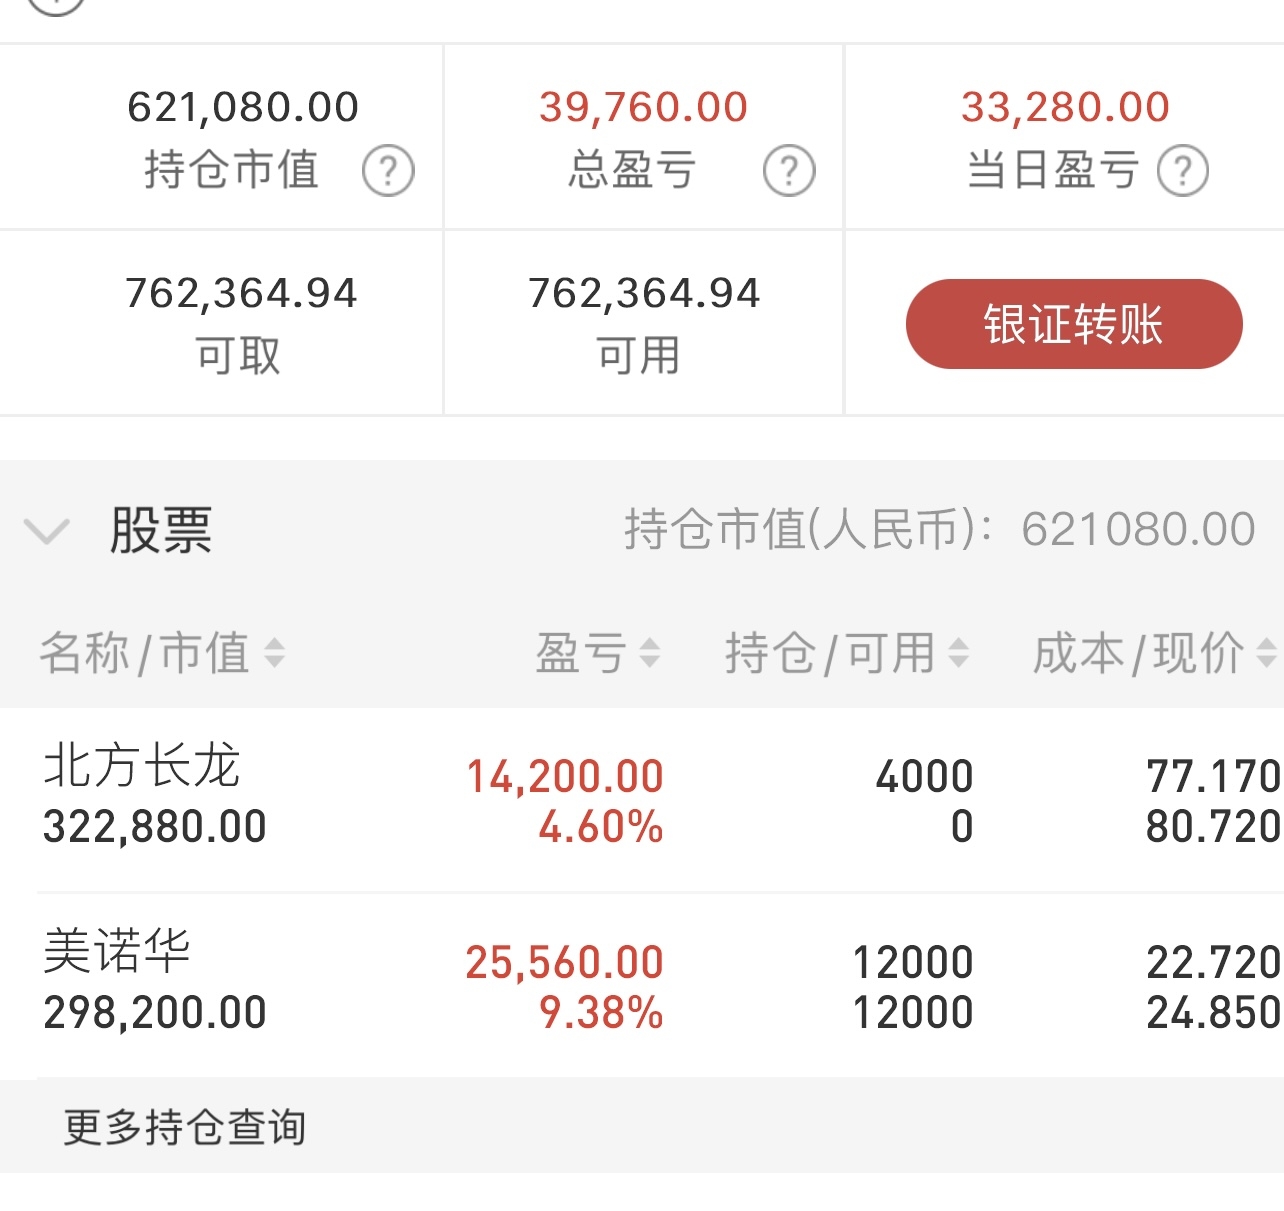Image resolution: width=1284 pixels, height=1211 pixels.
Task: Tap 总盈亏 value 39,760.00
Action: click(x=644, y=107)
